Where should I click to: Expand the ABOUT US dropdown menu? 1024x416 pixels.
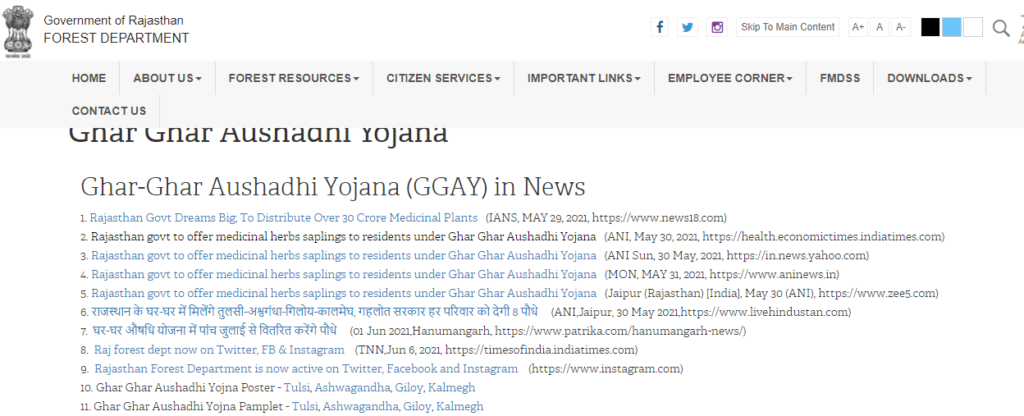point(167,78)
